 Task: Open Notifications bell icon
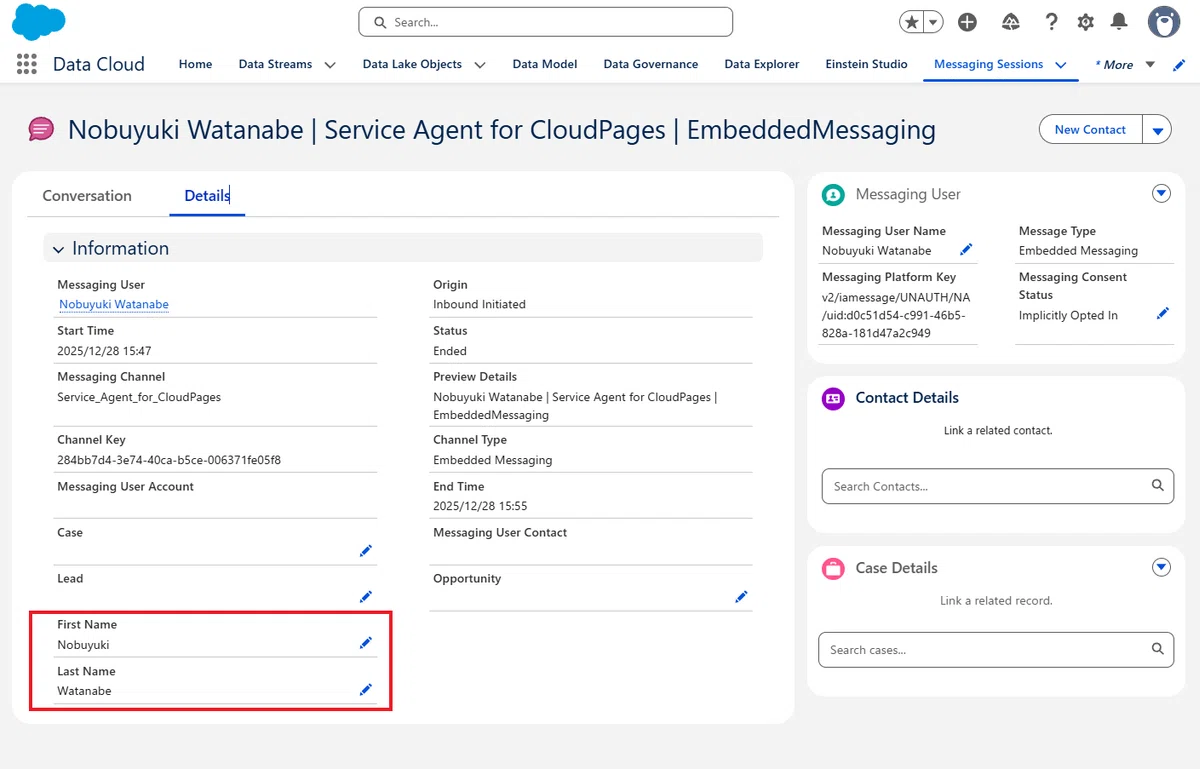[x=1119, y=22]
